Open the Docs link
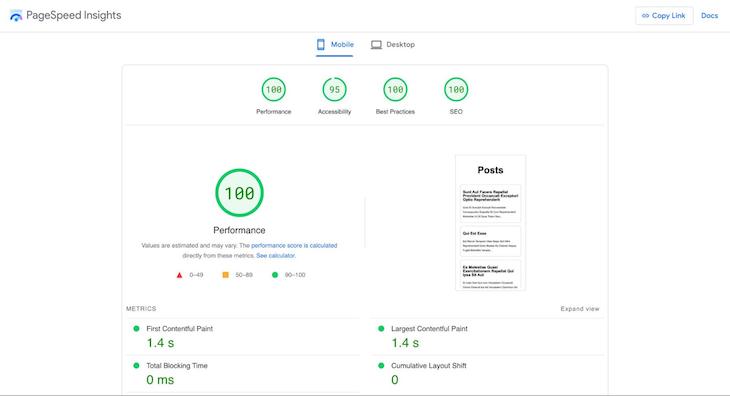Image resolution: width=730 pixels, height=396 pixels. point(710,15)
